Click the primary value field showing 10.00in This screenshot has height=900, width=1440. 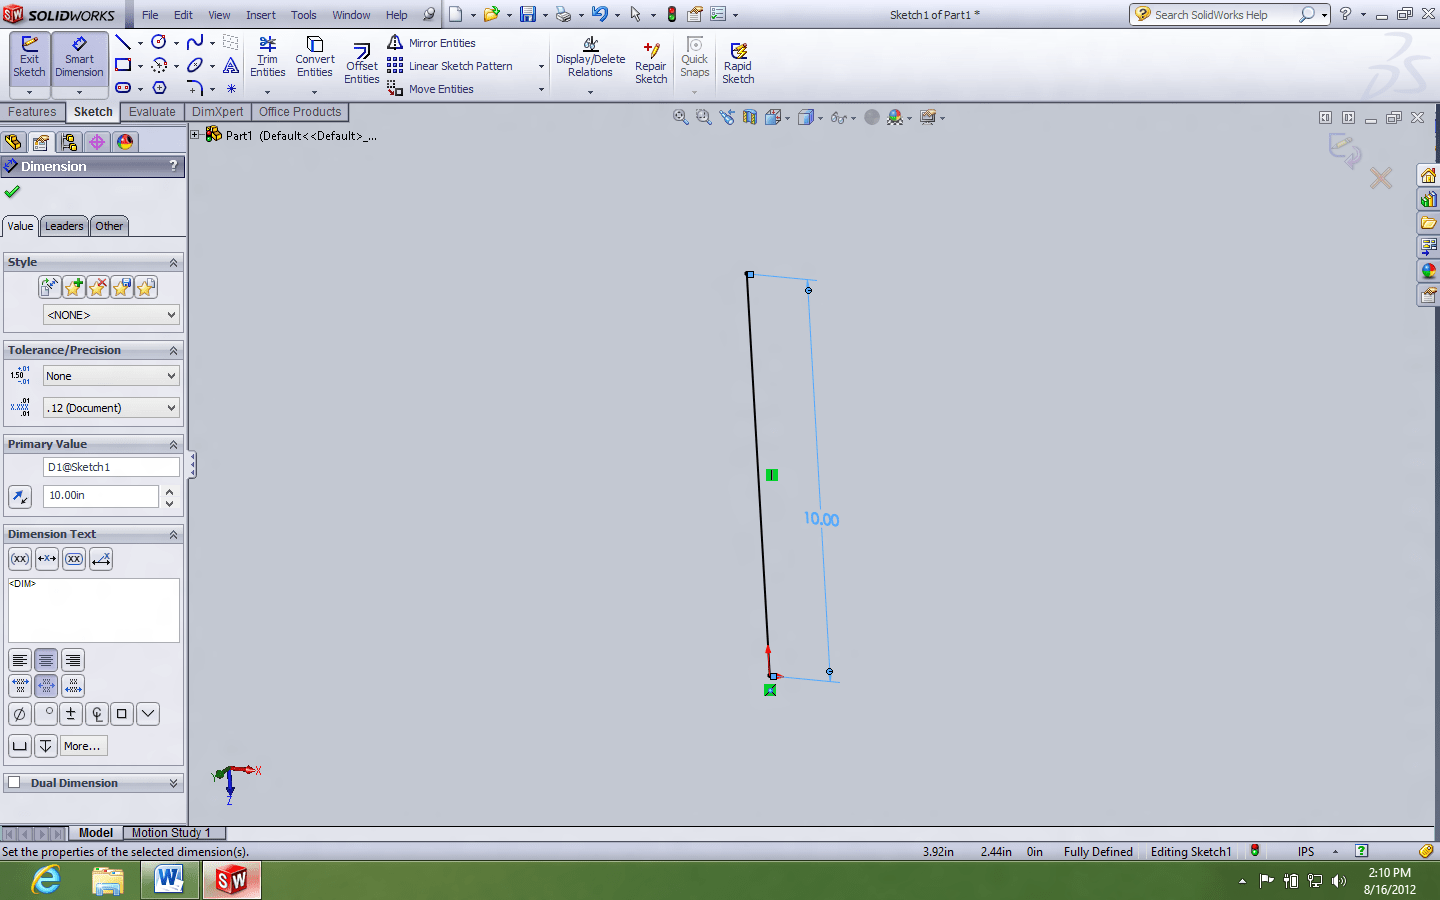[100, 496]
